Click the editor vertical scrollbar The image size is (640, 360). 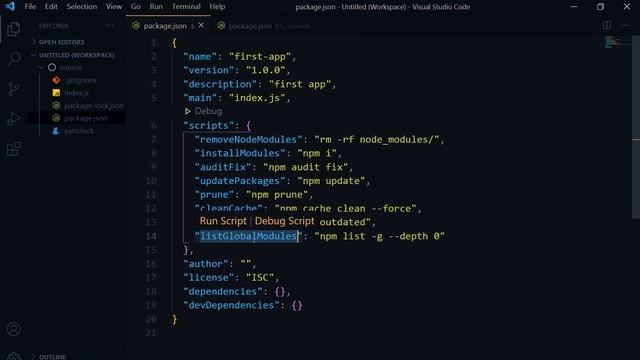[636, 127]
